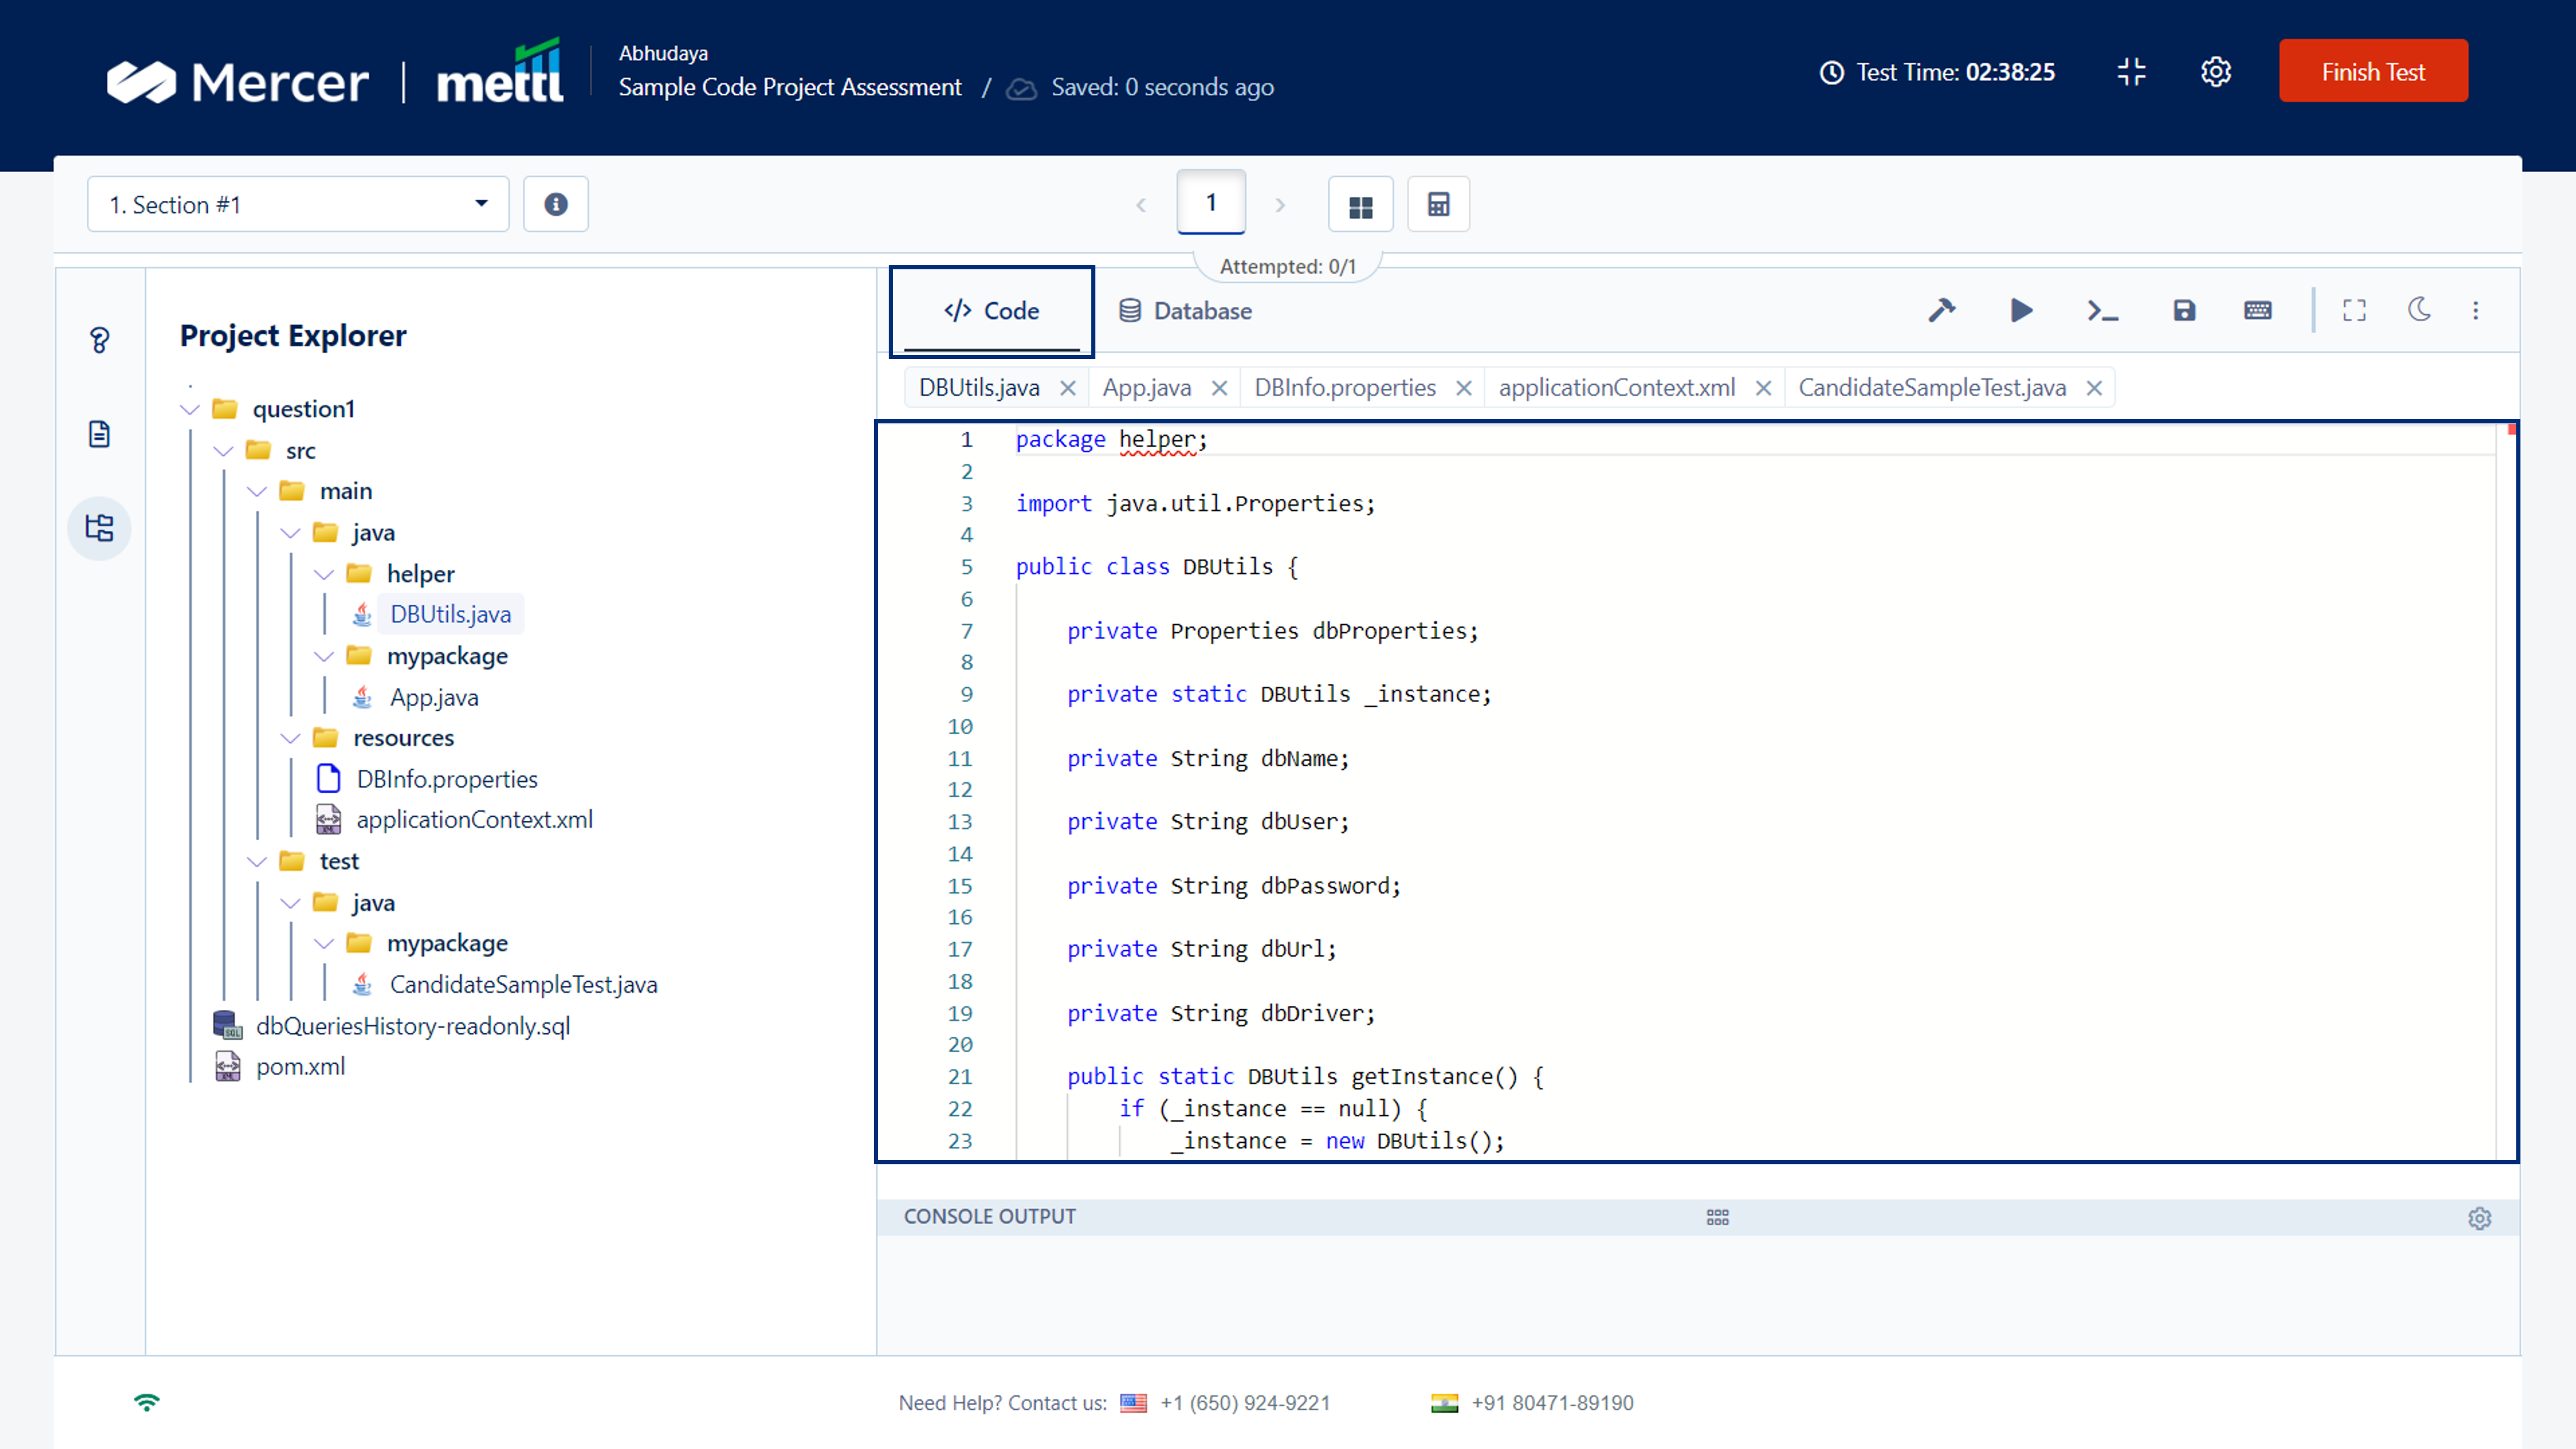The width and height of the screenshot is (2576, 1449).
Task: Open applicationContext.xml in the explorer tree
Action: (x=474, y=820)
